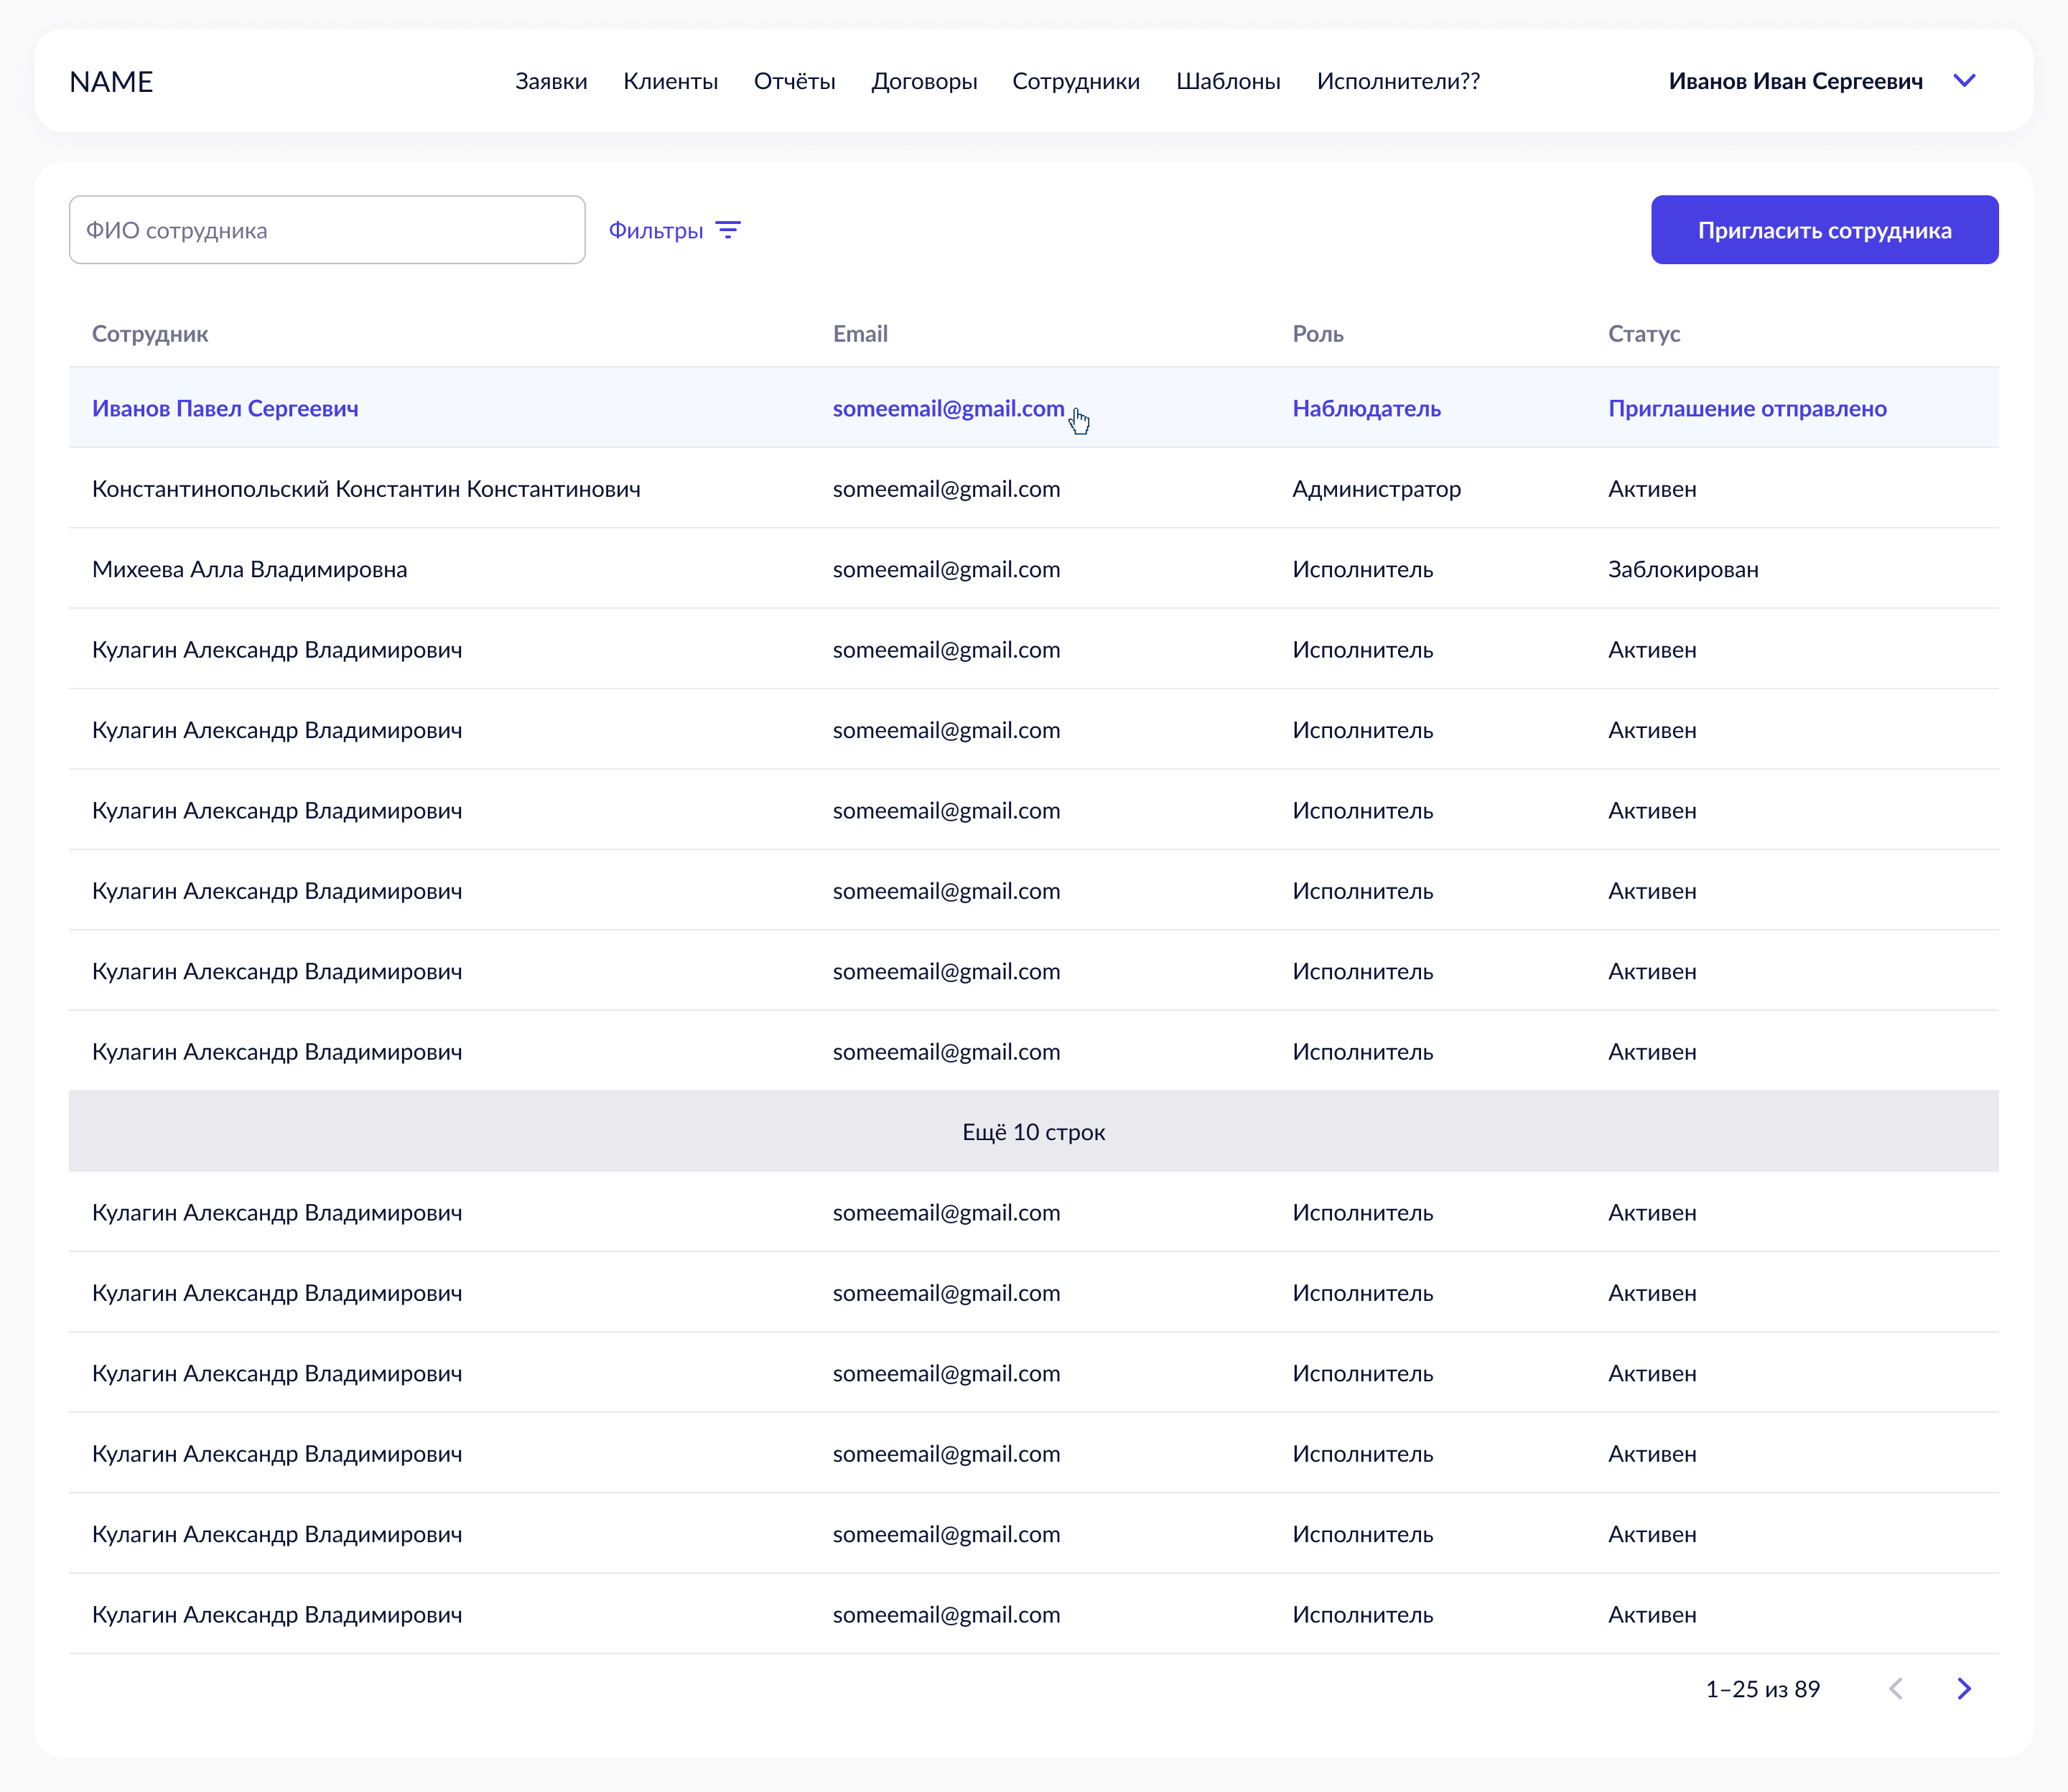Click Михеева Алла Владимировна name
The image size is (2068, 1792).
(249, 569)
